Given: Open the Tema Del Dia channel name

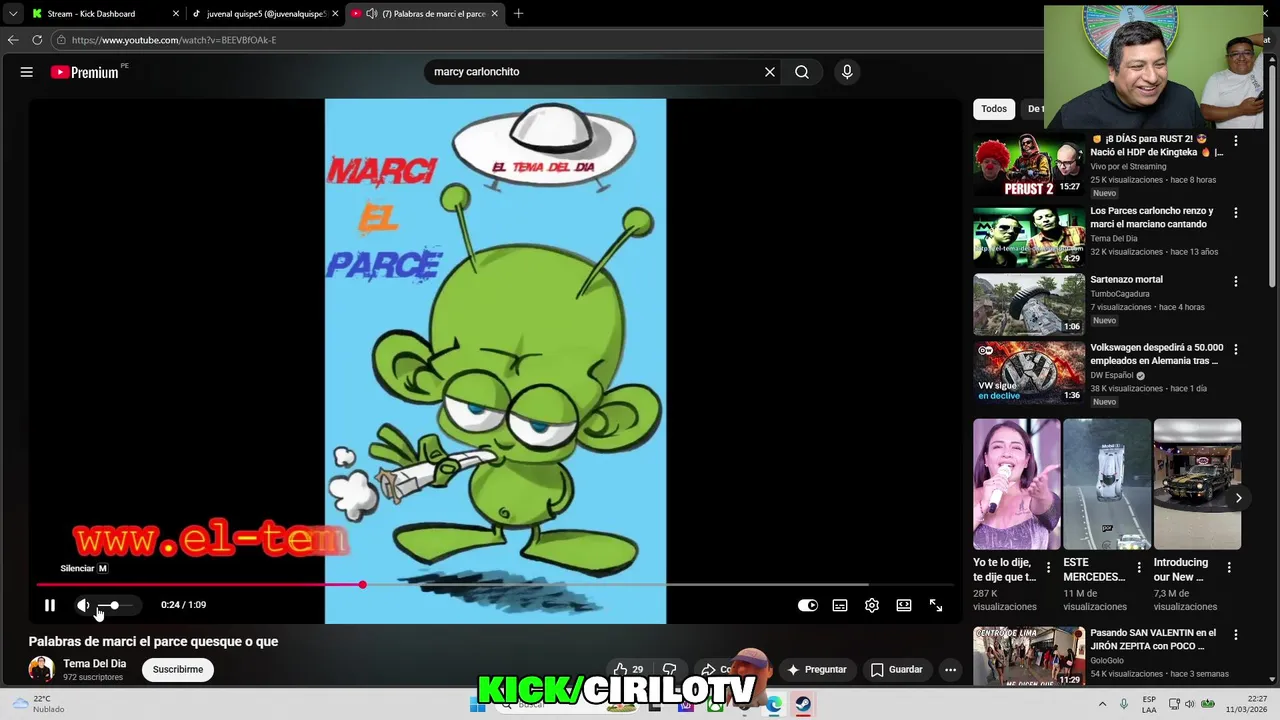Looking at the screenshot, I should [95, 664].
